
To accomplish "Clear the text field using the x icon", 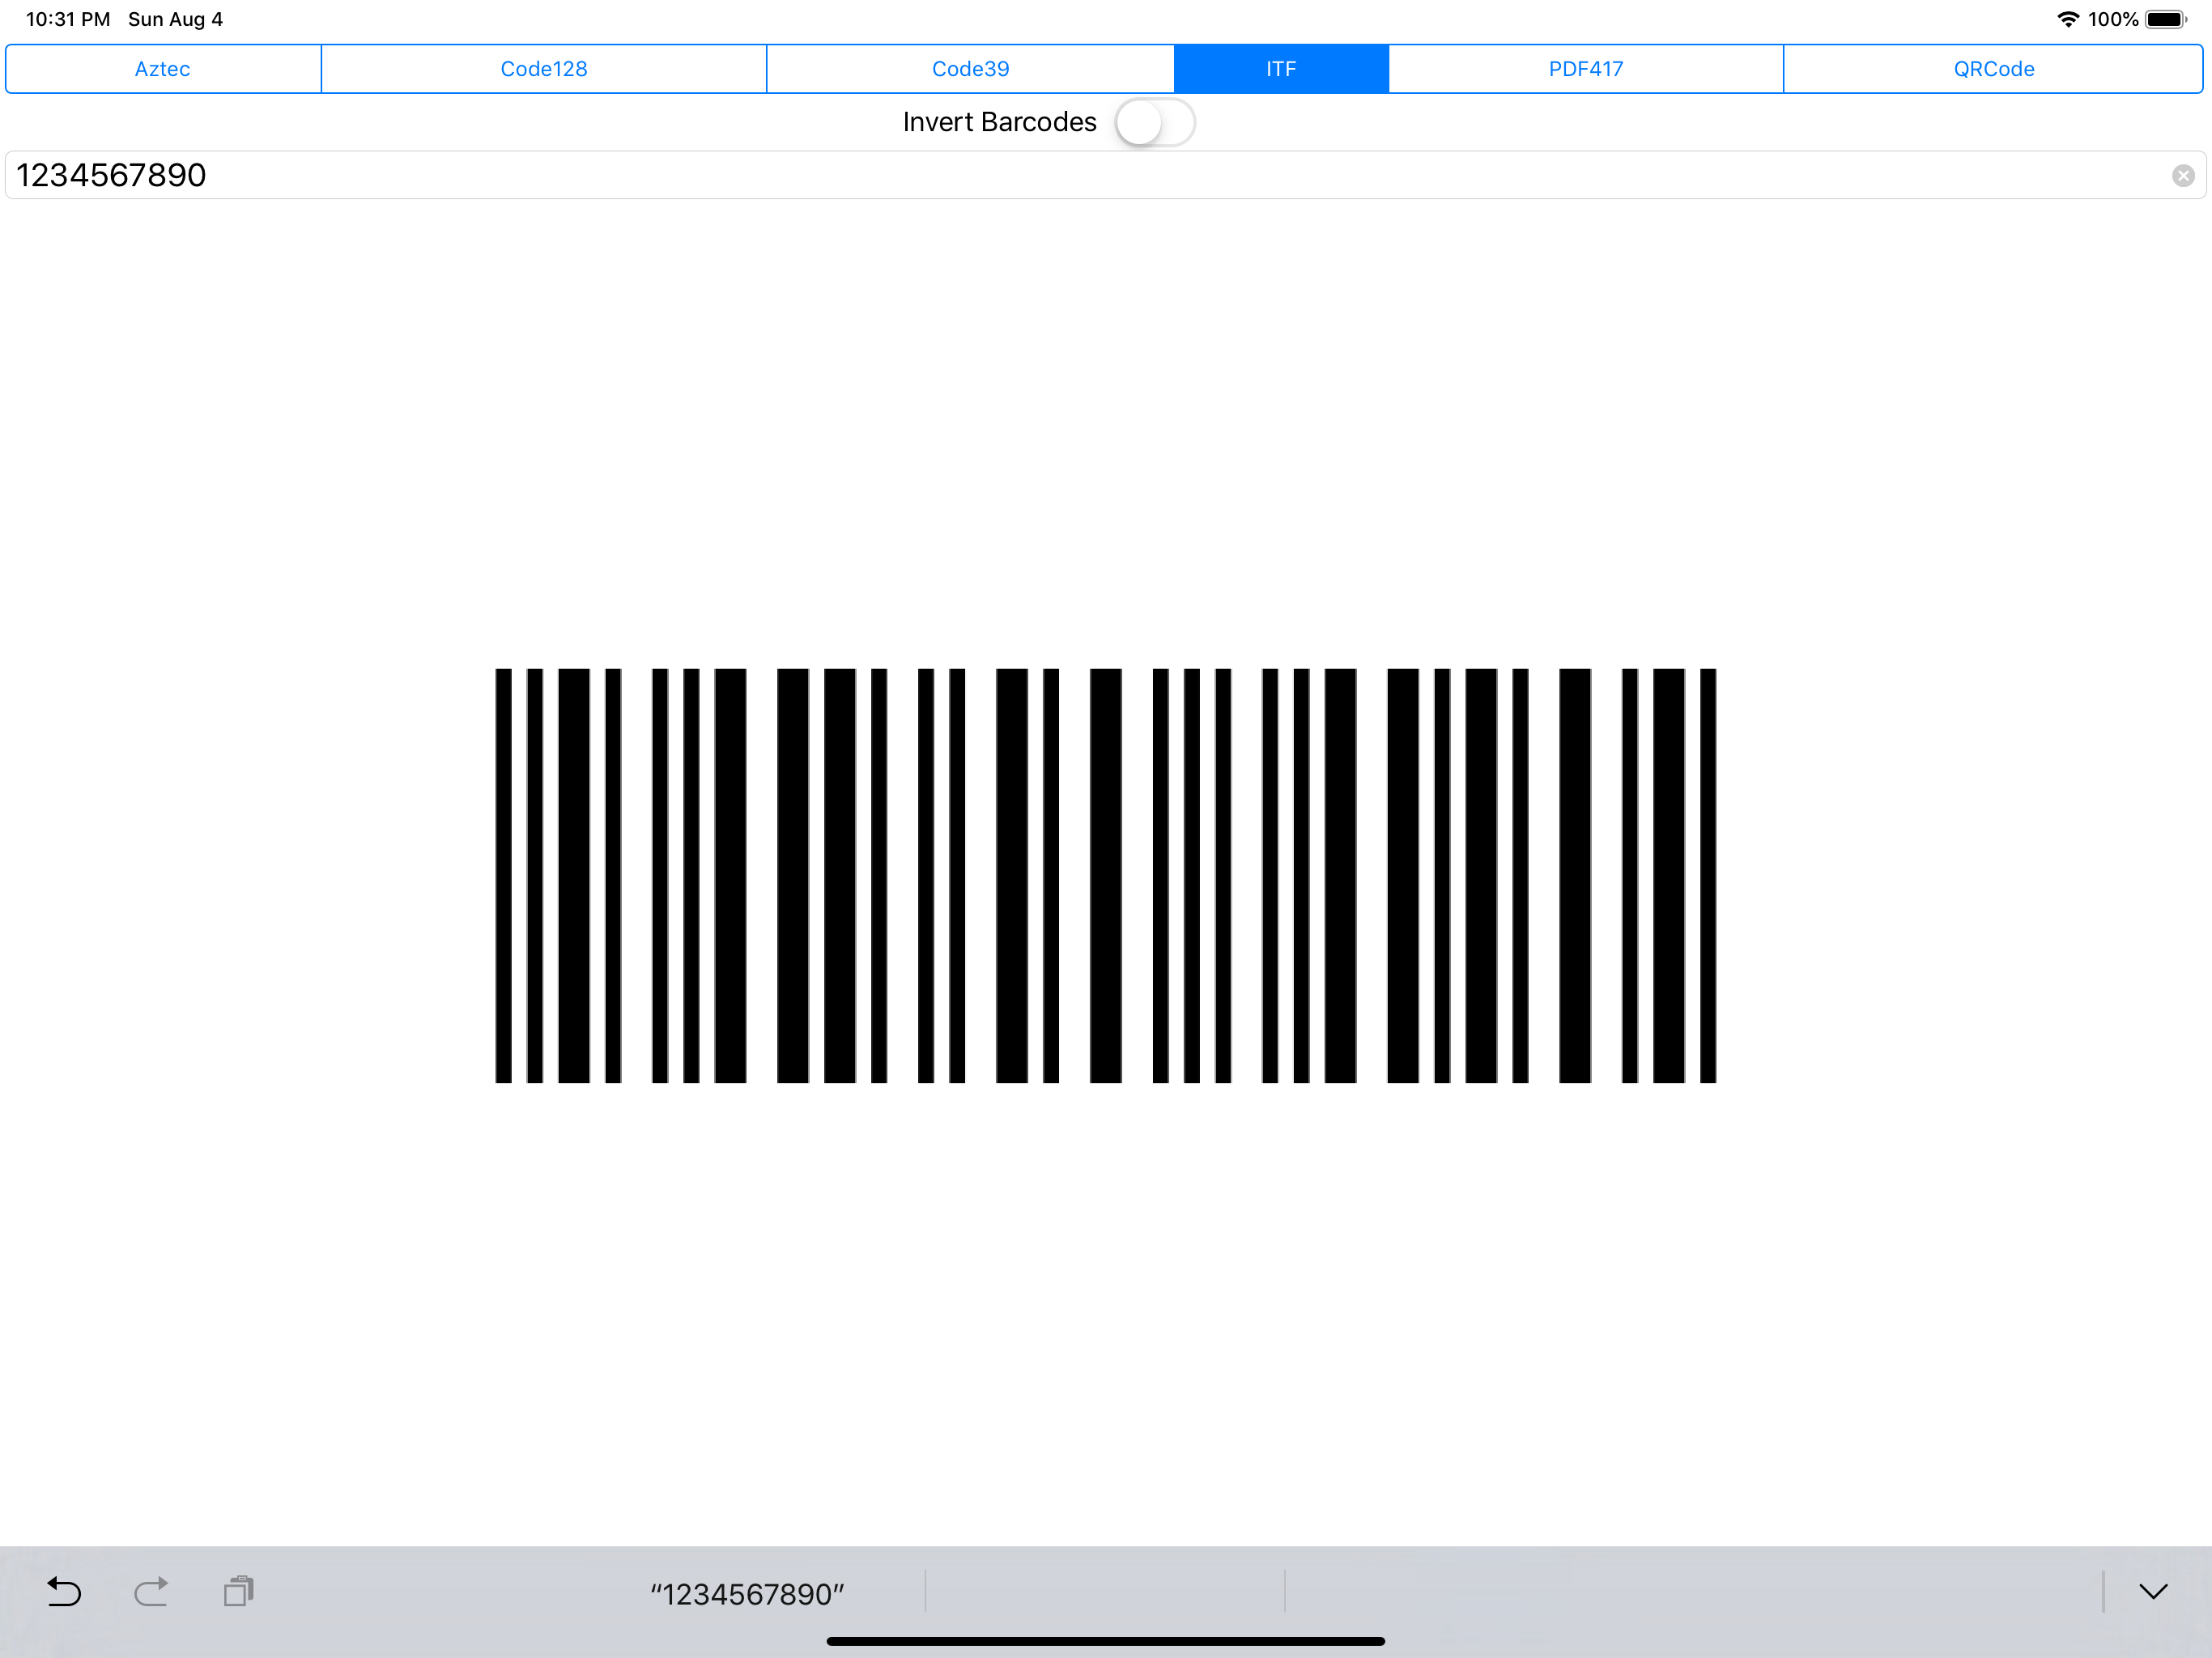I will coord(2184,175).
